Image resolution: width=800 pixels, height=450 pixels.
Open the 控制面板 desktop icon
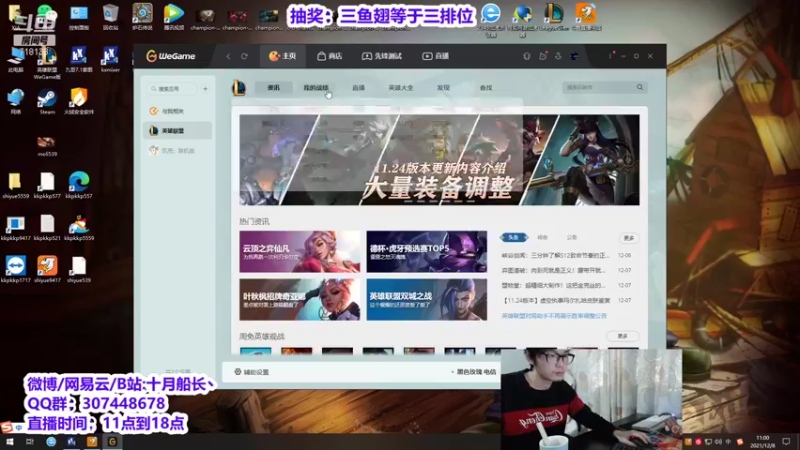(79, 17)
